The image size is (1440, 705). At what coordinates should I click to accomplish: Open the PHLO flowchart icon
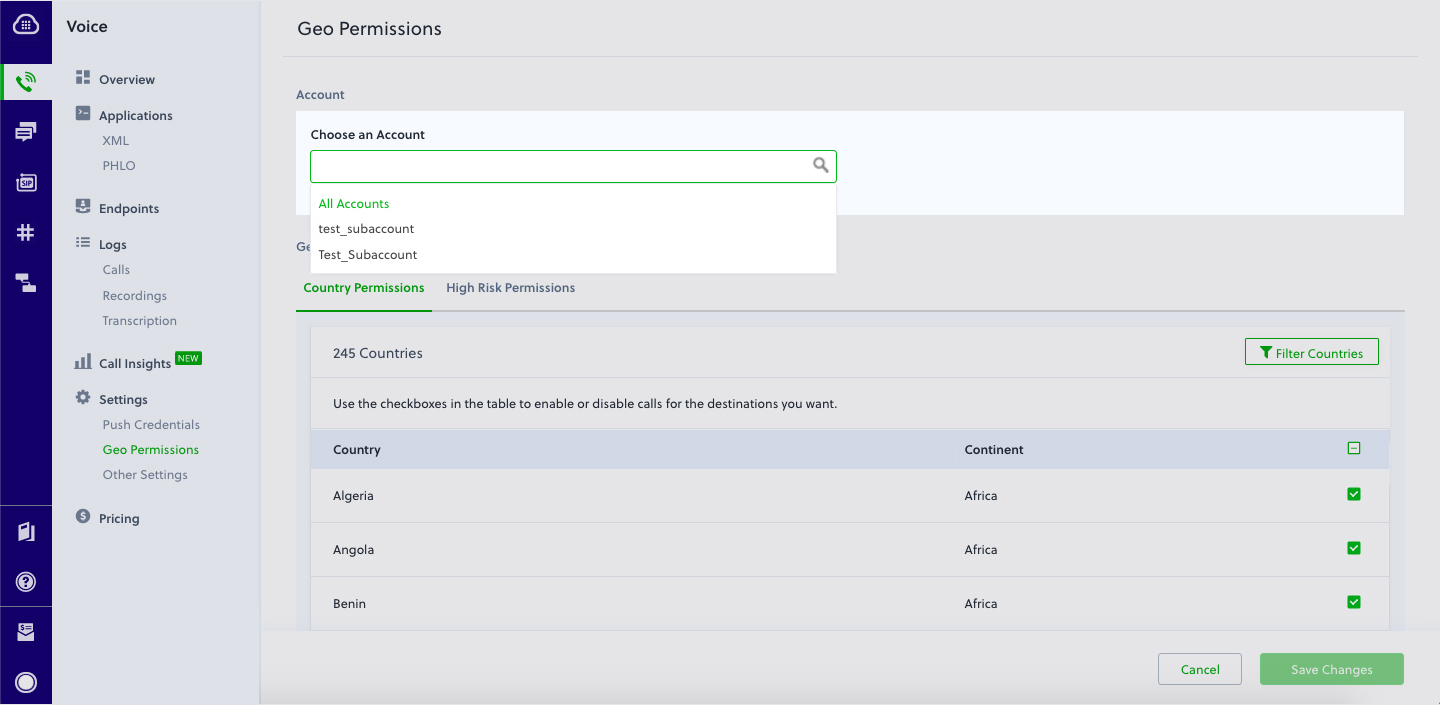(x=27, y=283)
